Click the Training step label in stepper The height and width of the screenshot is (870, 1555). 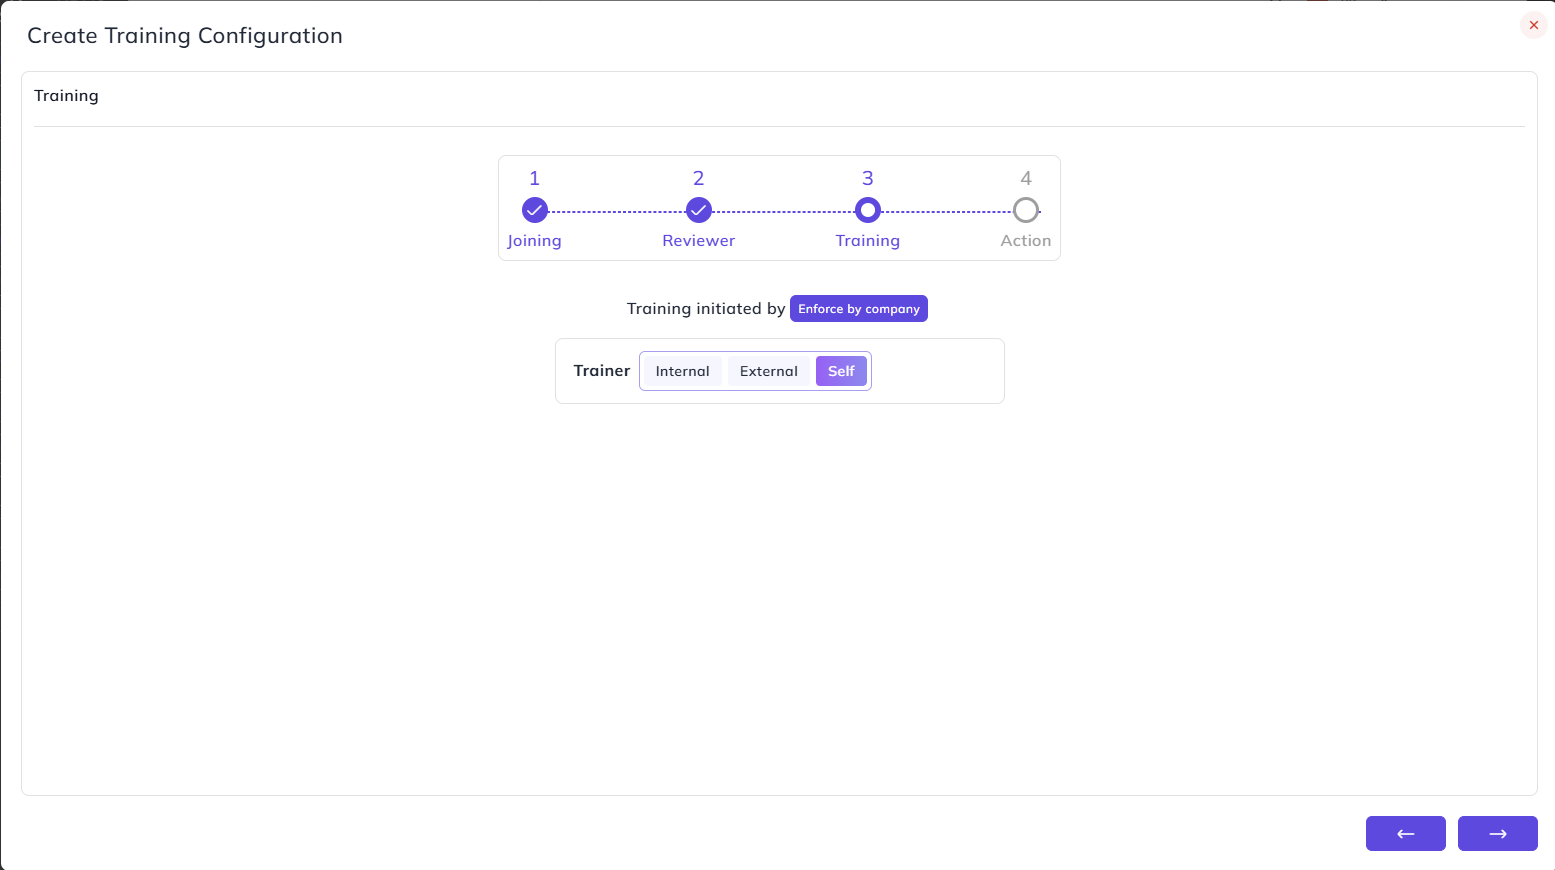click(x=868, y=241)
